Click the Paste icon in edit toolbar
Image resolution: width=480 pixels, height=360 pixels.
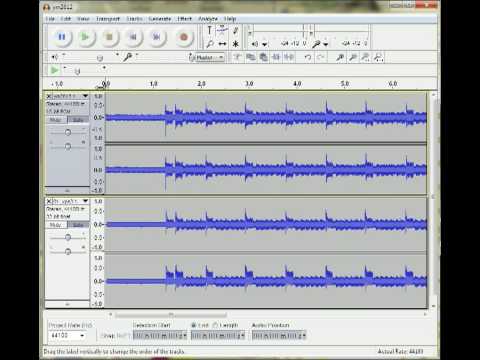point(263,57)
